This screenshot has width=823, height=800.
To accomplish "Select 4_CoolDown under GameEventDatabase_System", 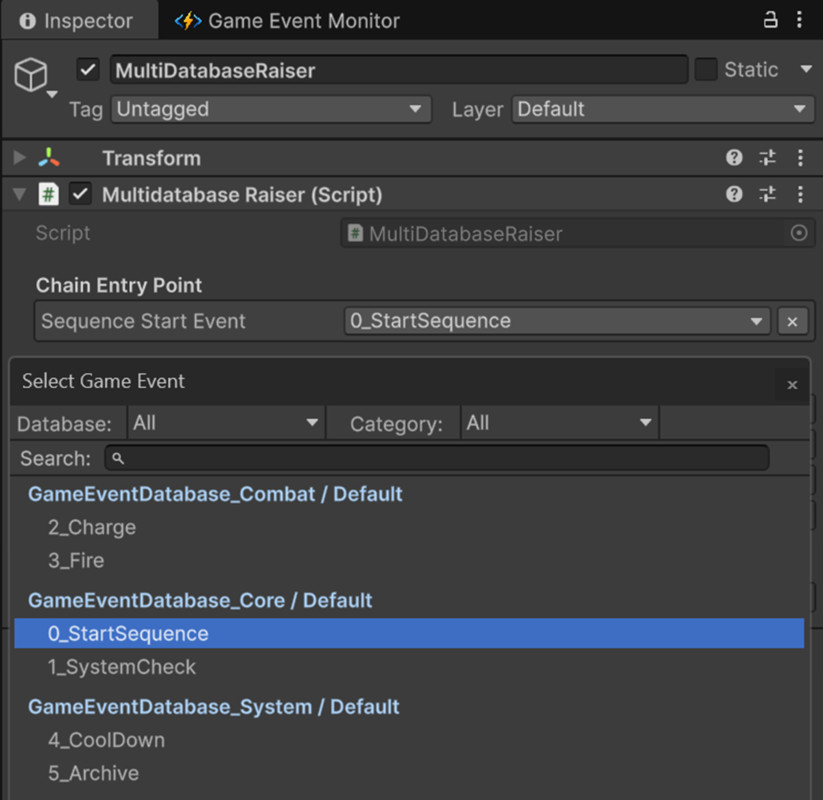I will point(106,740).
